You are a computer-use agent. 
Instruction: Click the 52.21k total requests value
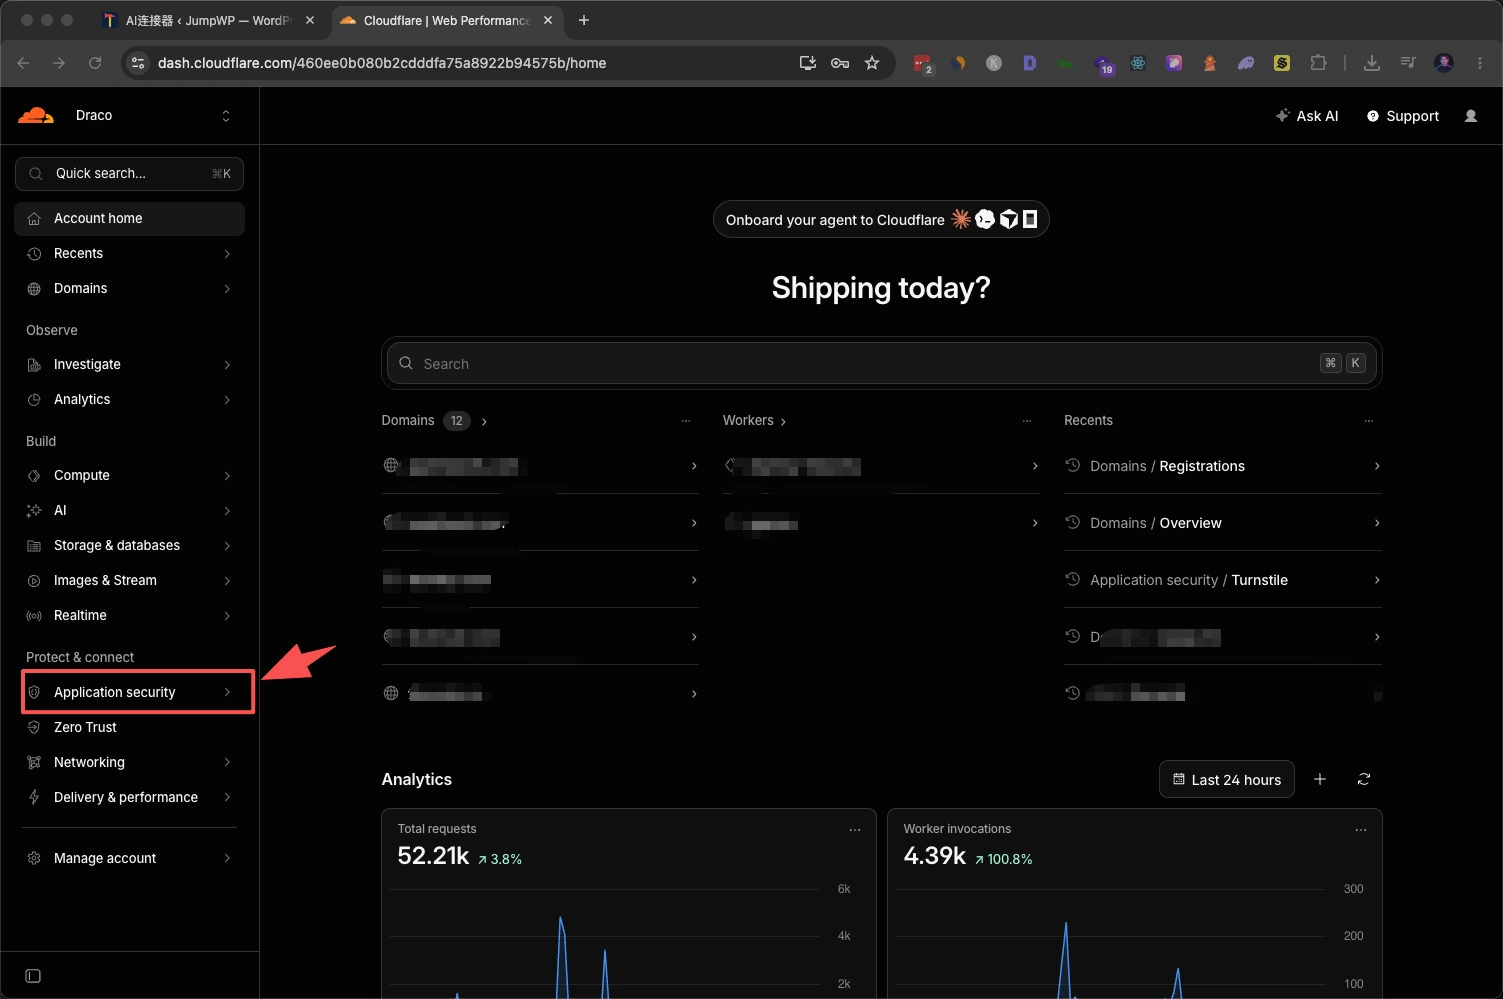point(433,856)
